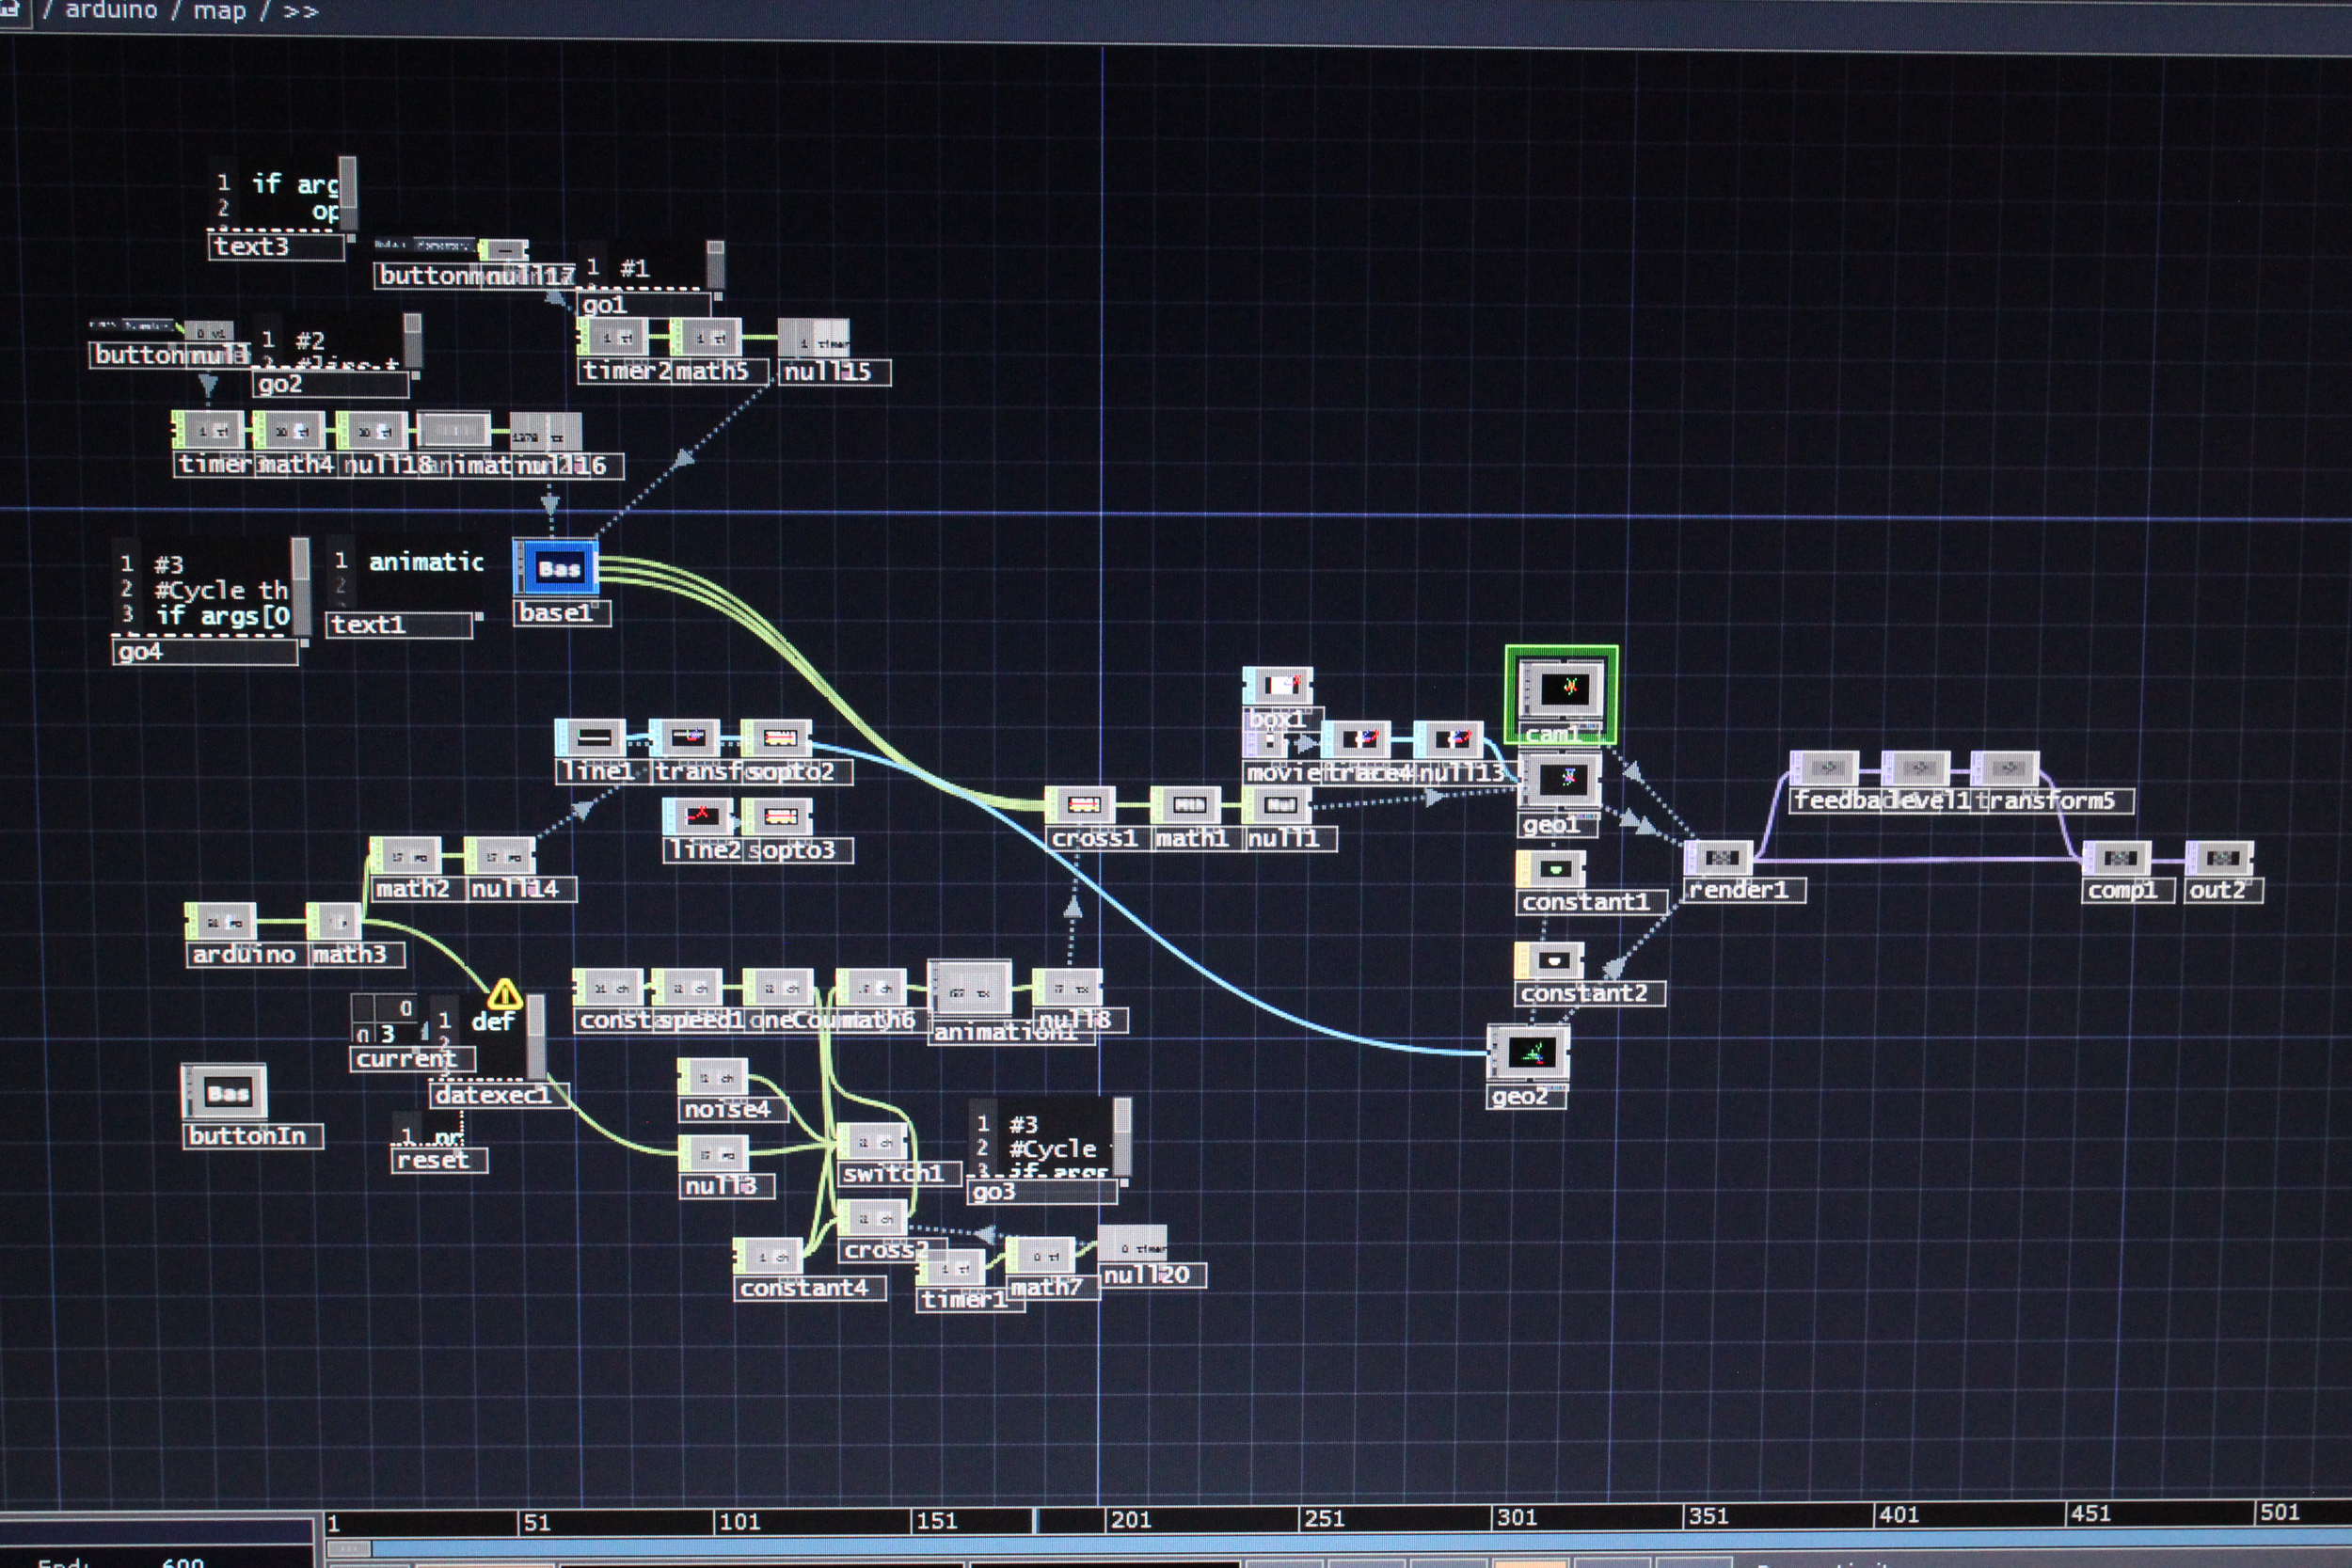This screenshot has width=2352, height=1568.
Task: Select the cross1 node
Action: (x=1080, y=805)
